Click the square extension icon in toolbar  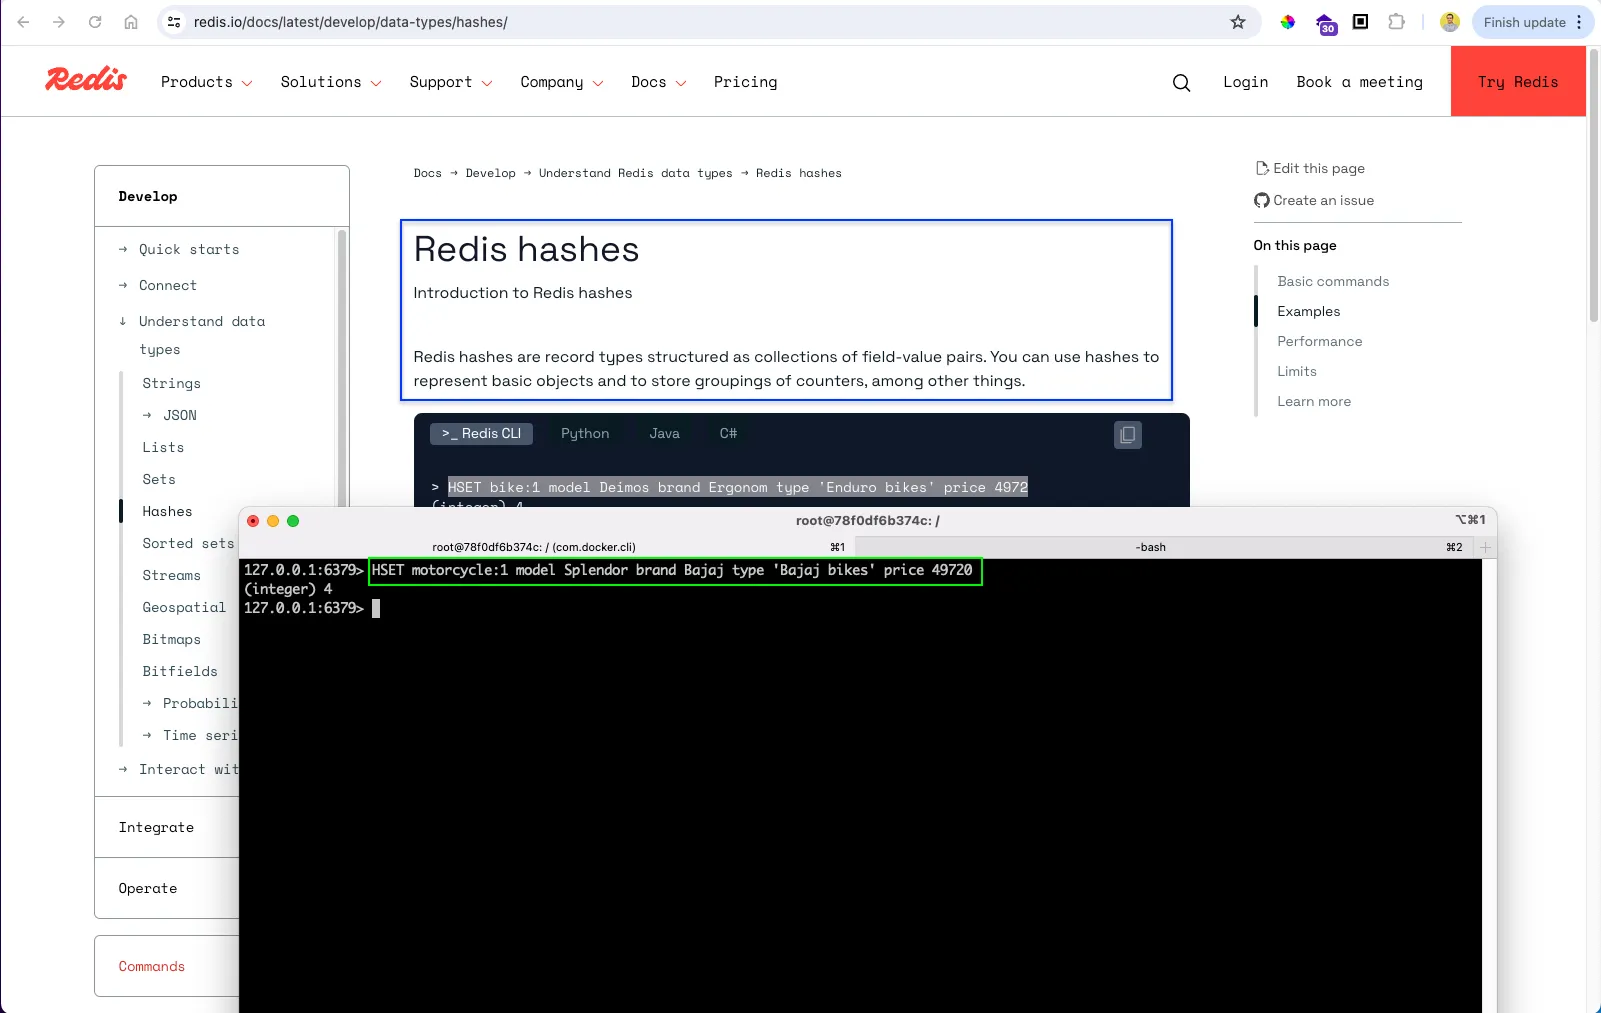(1361, 22)
